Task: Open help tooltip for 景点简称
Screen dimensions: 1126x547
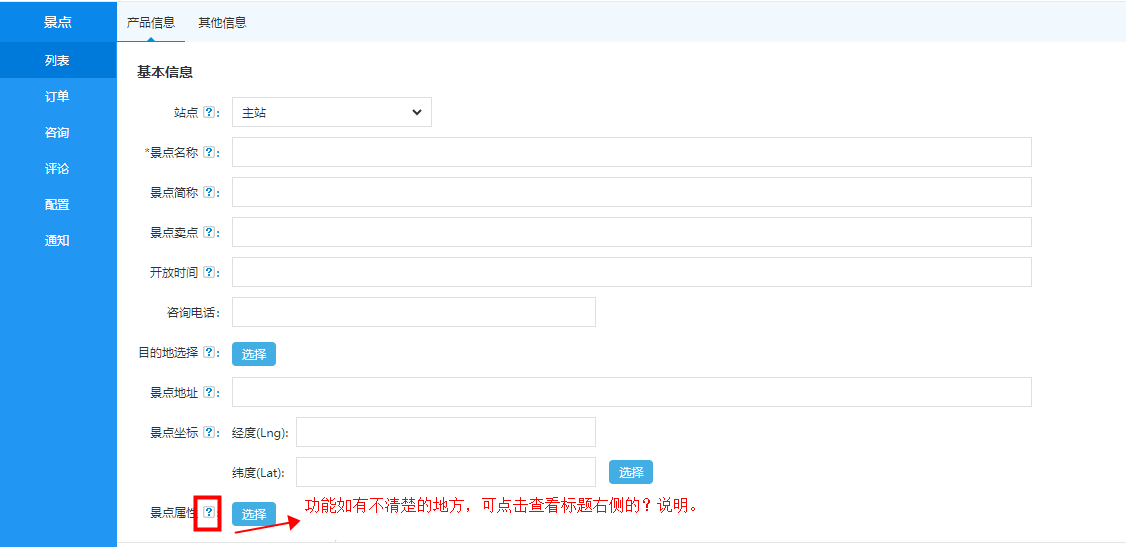Action: coord(208,193)
